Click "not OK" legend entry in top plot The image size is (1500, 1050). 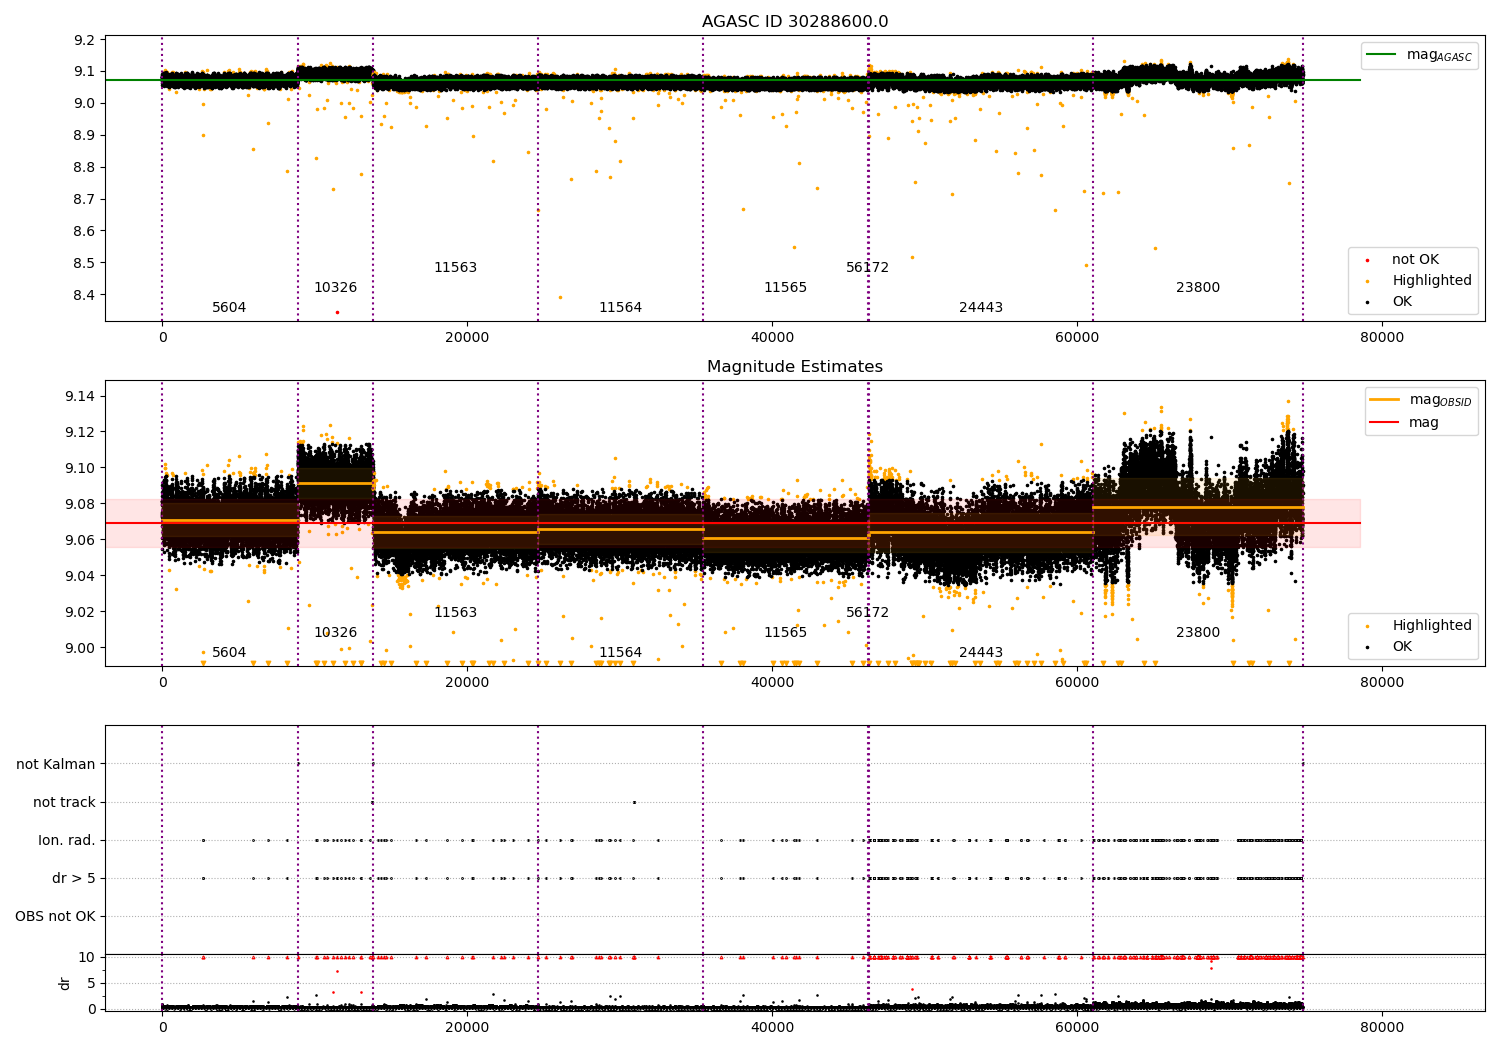point(1413,260)
